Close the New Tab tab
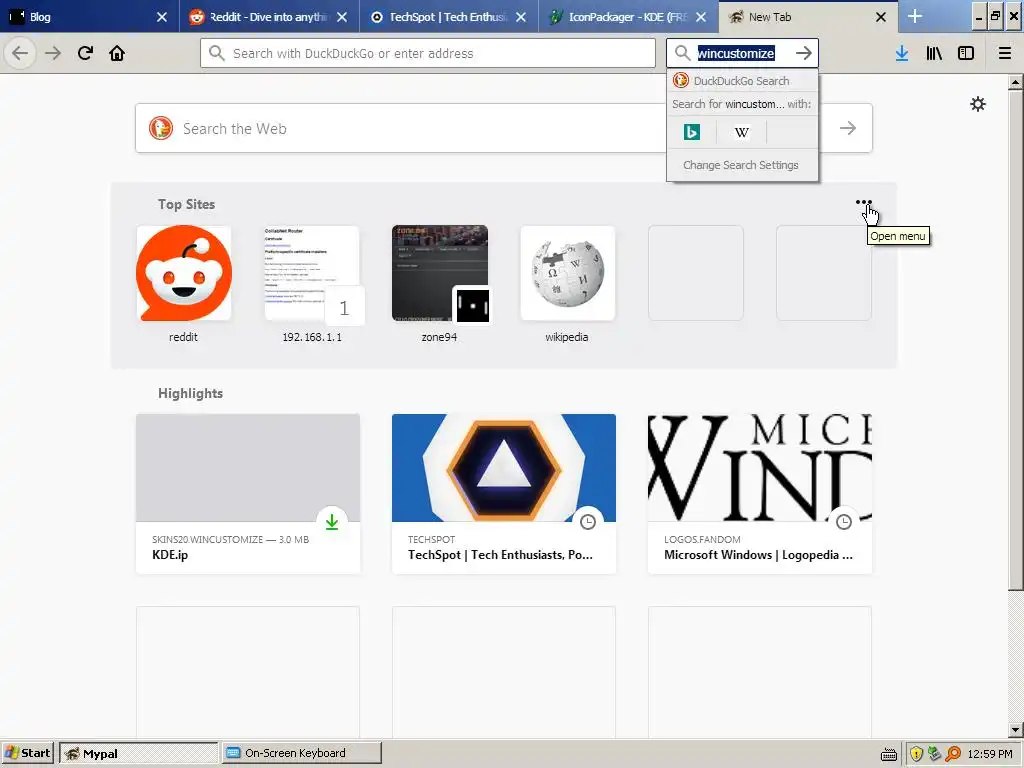The height and width of the screenshot is (768, 1024). 880,17
